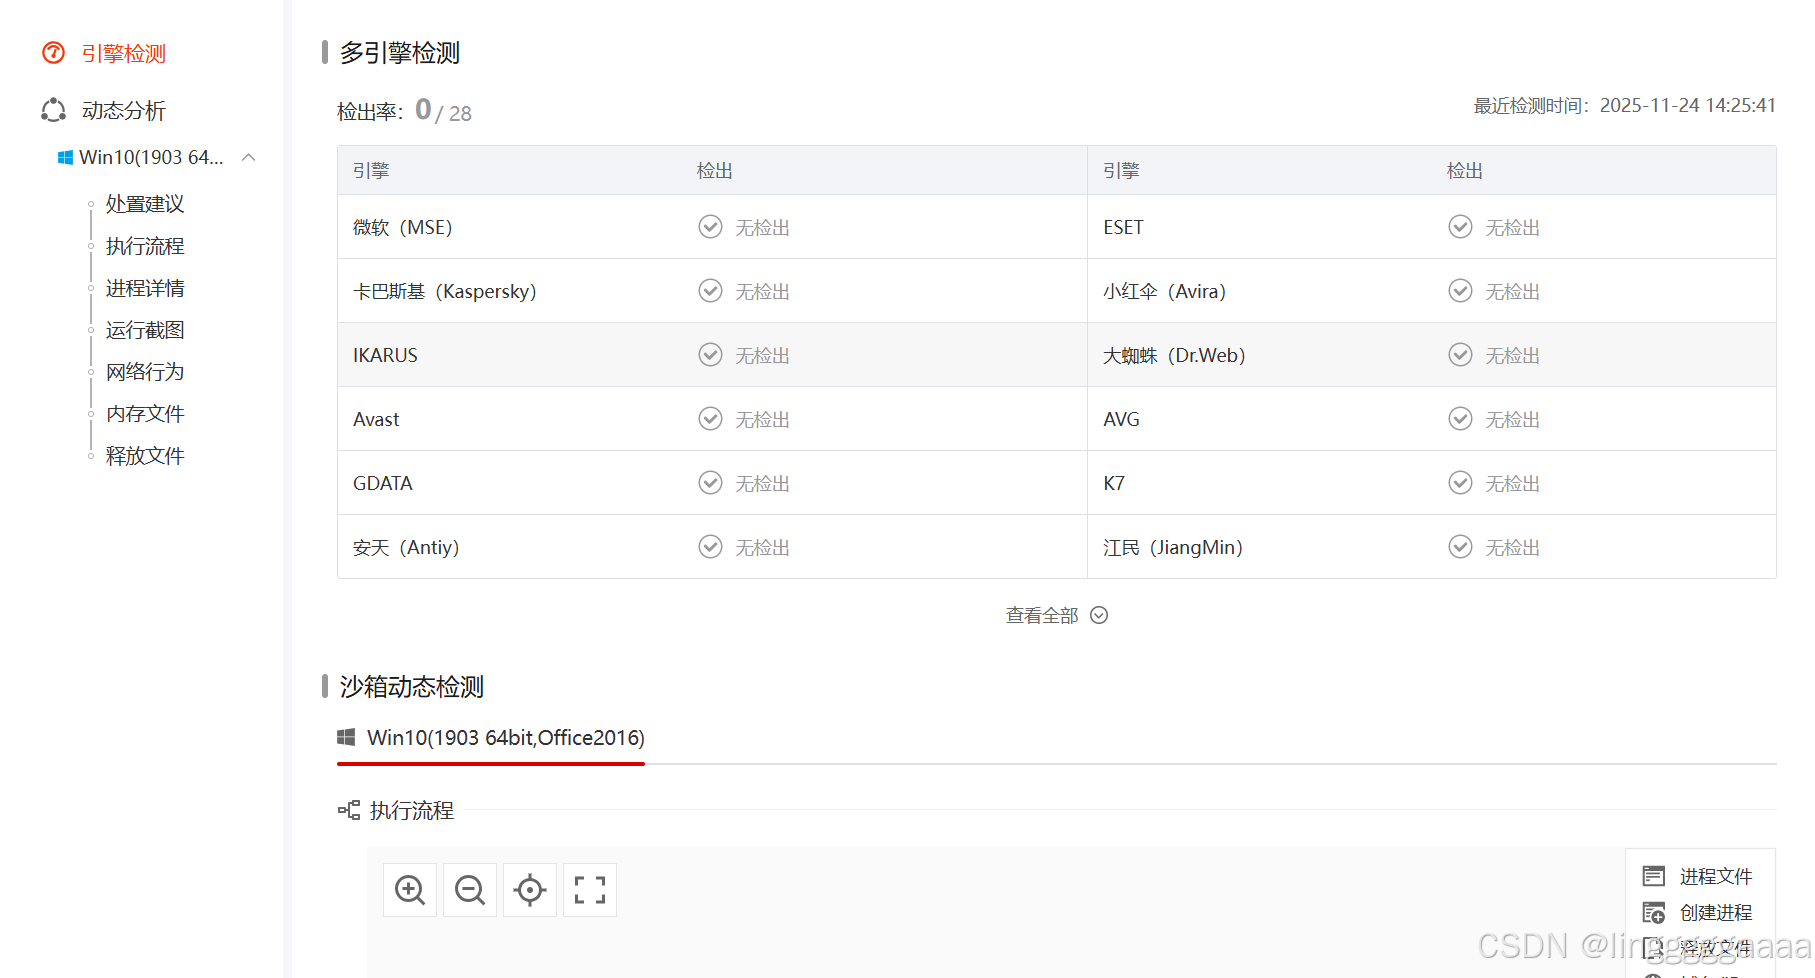
Task: Click check icon in 大蜘蛛 (Dr.Web) row
Action: (x=1460, y=355)
